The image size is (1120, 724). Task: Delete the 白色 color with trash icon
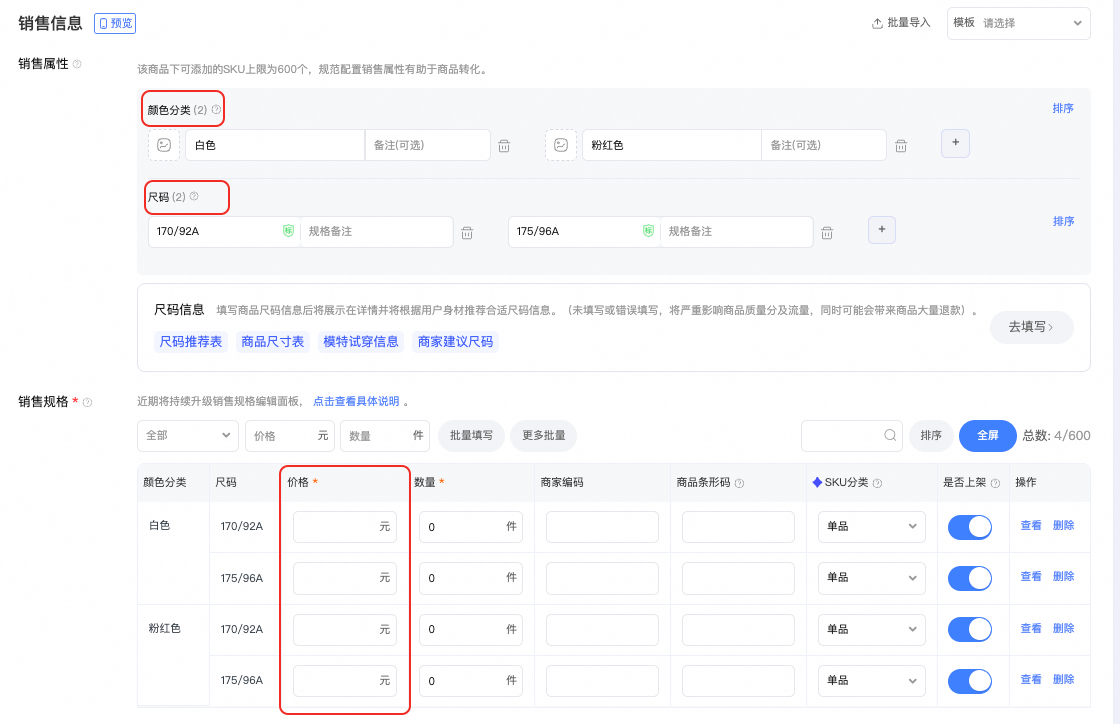tap(504, 146)
